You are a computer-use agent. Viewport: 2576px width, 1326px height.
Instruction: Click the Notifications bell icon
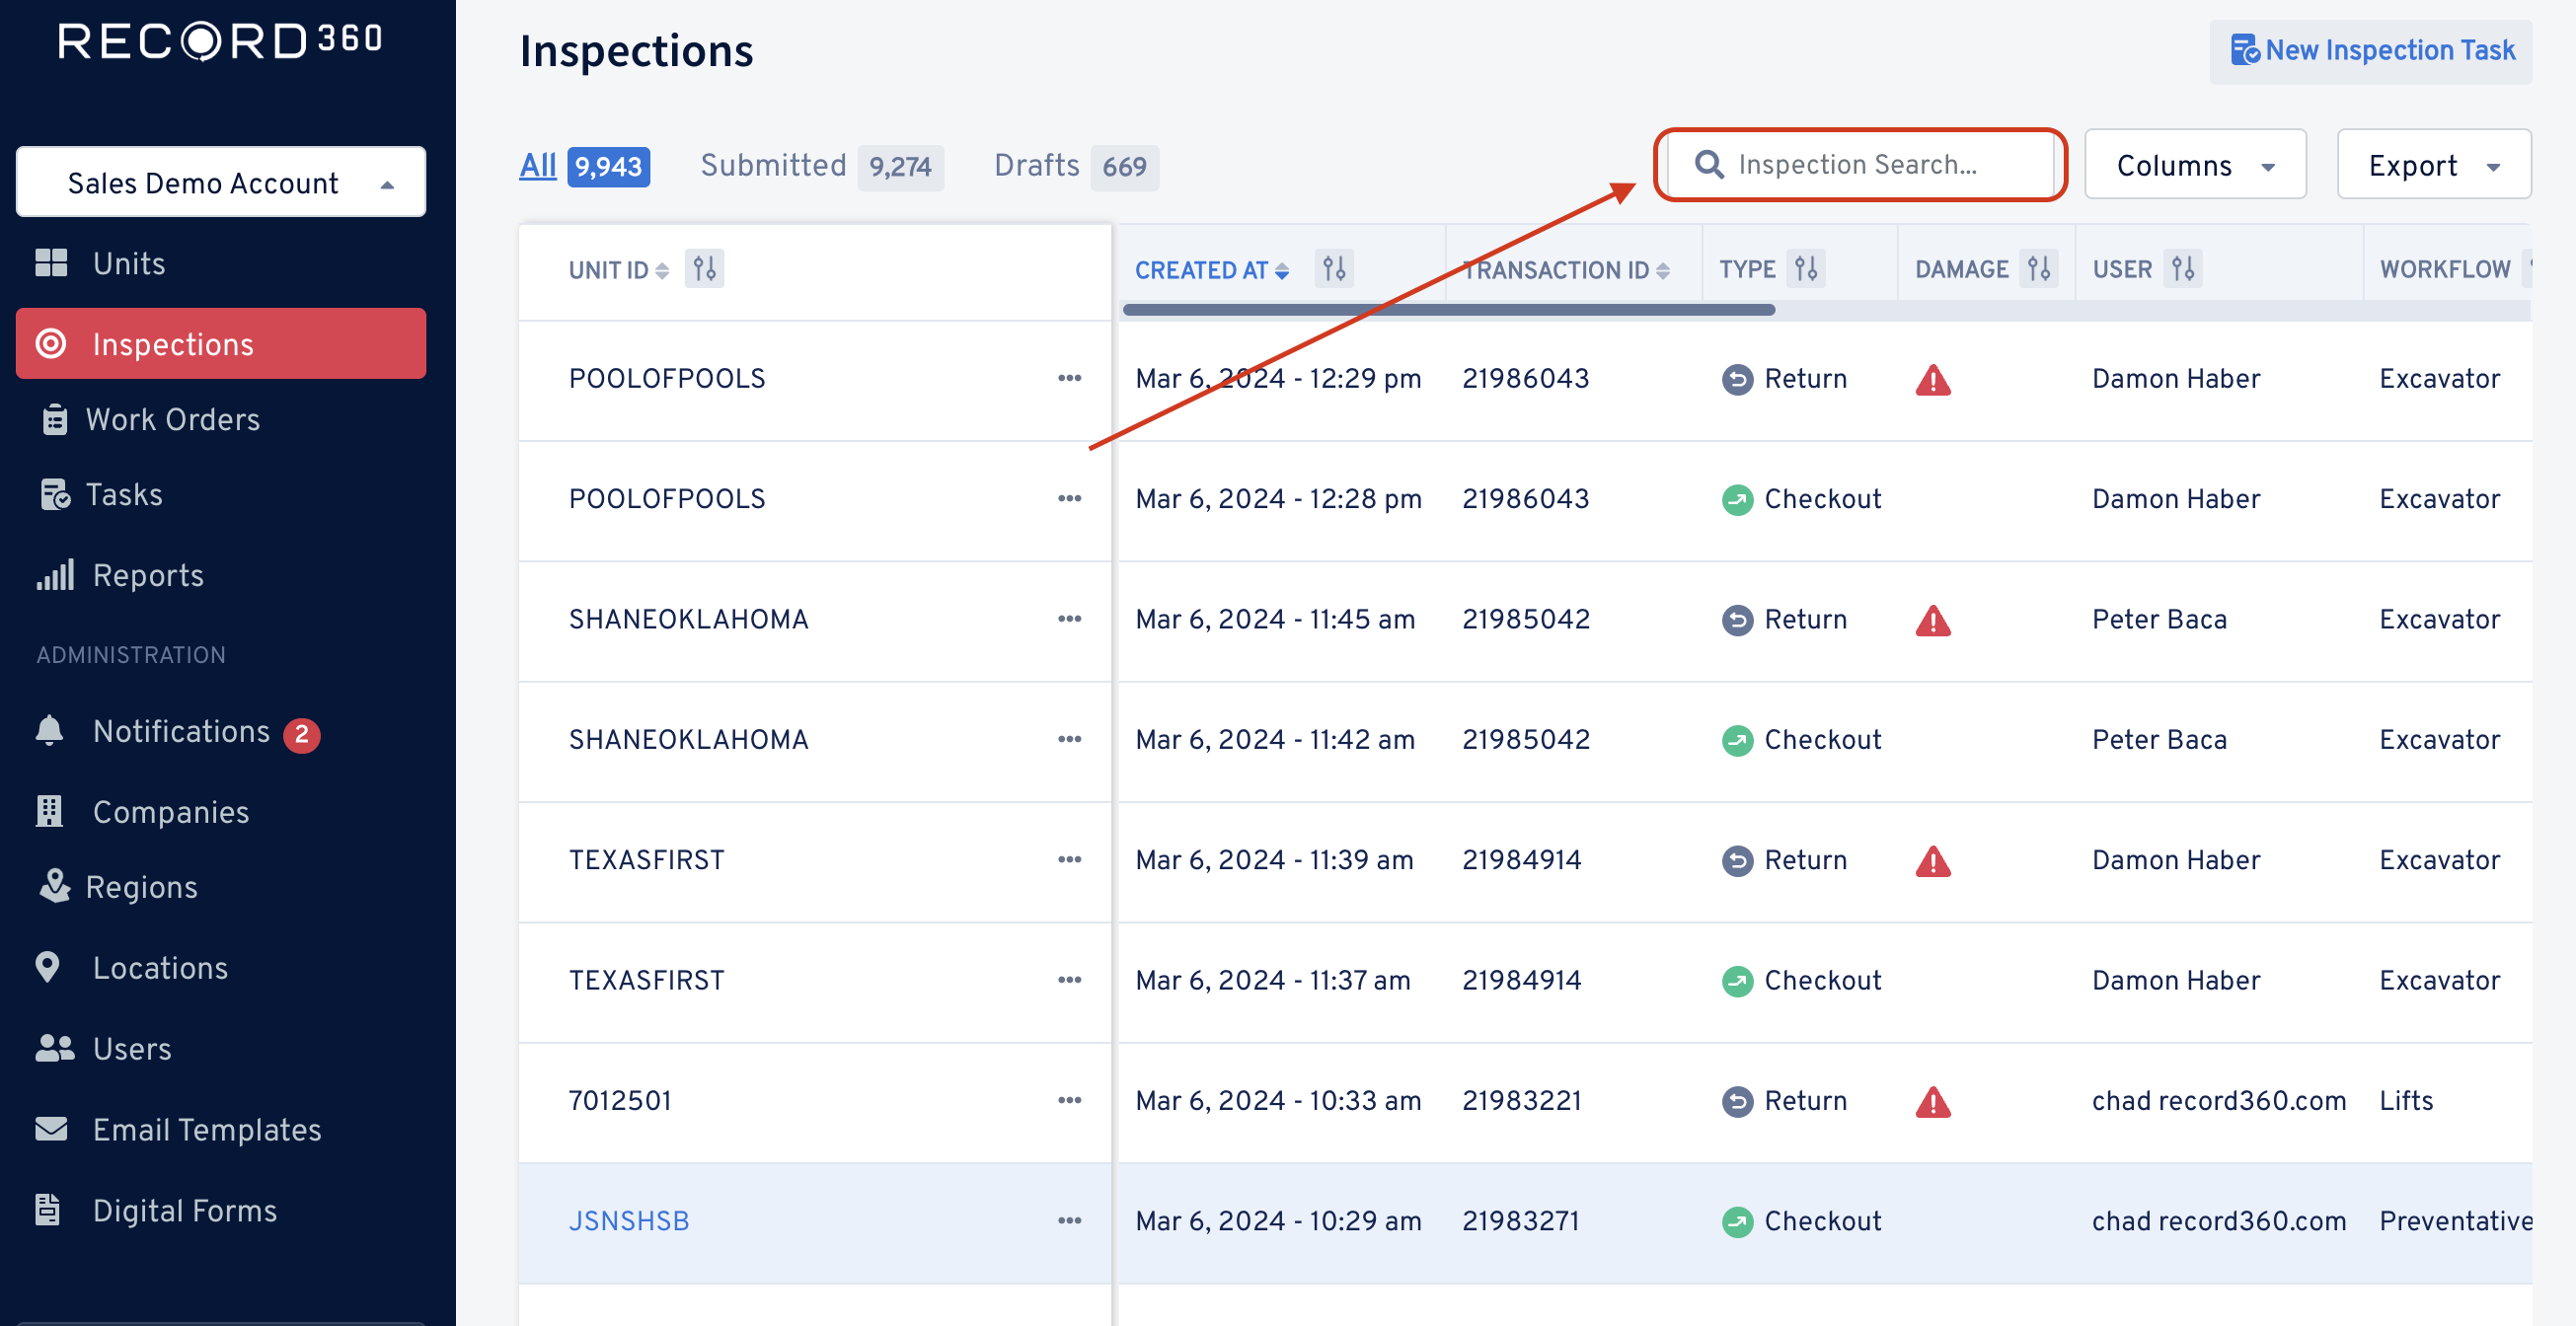pos(50,731)
